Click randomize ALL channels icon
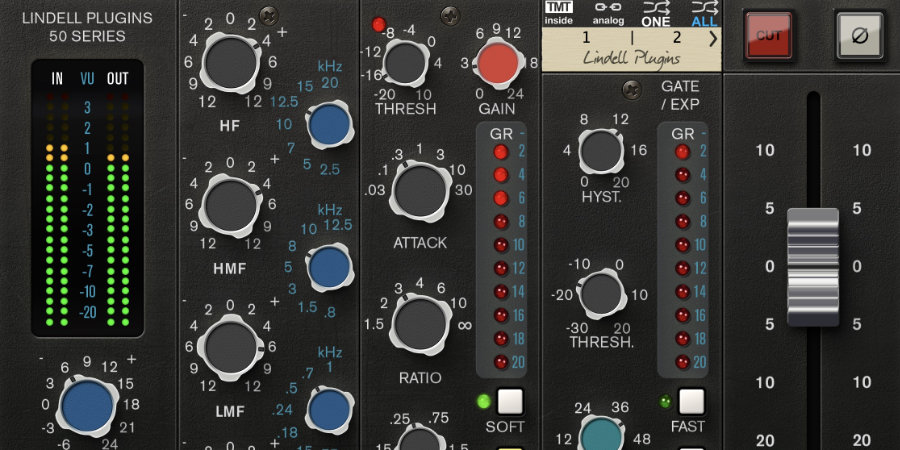This screenshot has width=900, height=450. [x=704, y=13]
